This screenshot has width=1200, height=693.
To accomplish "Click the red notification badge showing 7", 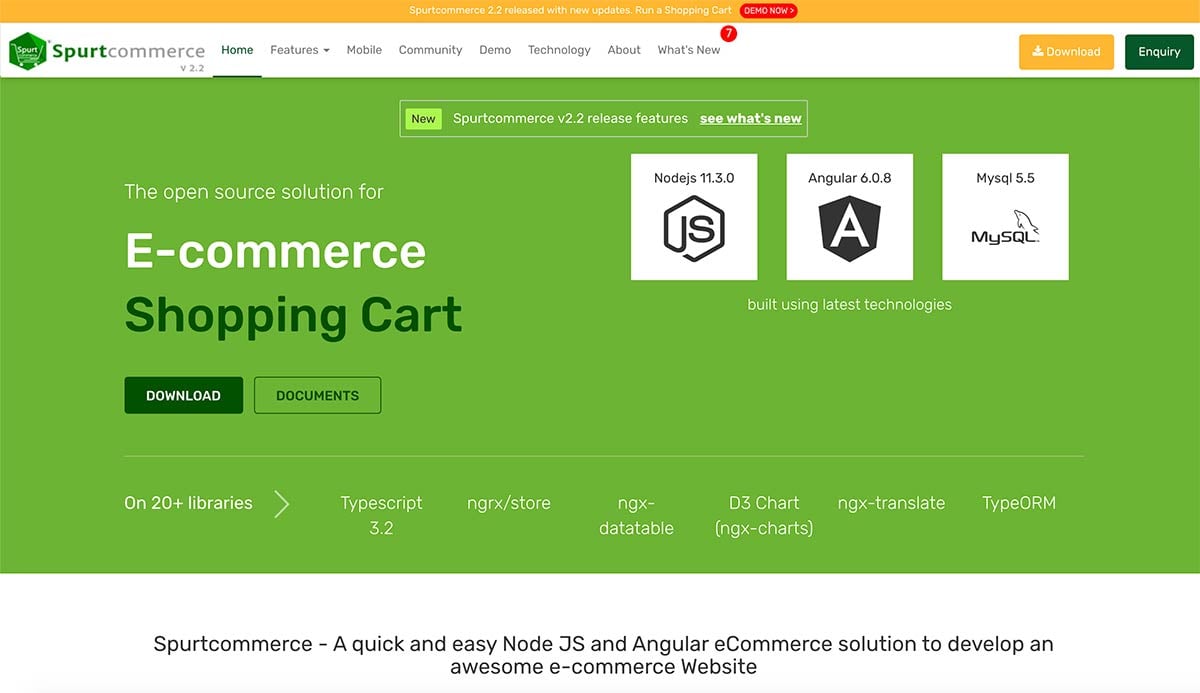I will click(x=728, y=33).
